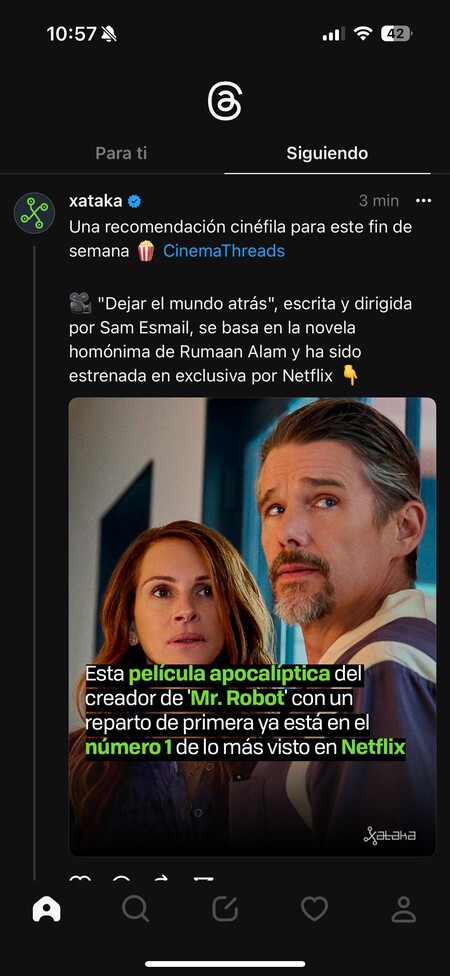Screen dimensions: 450x976
Task: Create a new thread with compose icon
Action: 225,909
